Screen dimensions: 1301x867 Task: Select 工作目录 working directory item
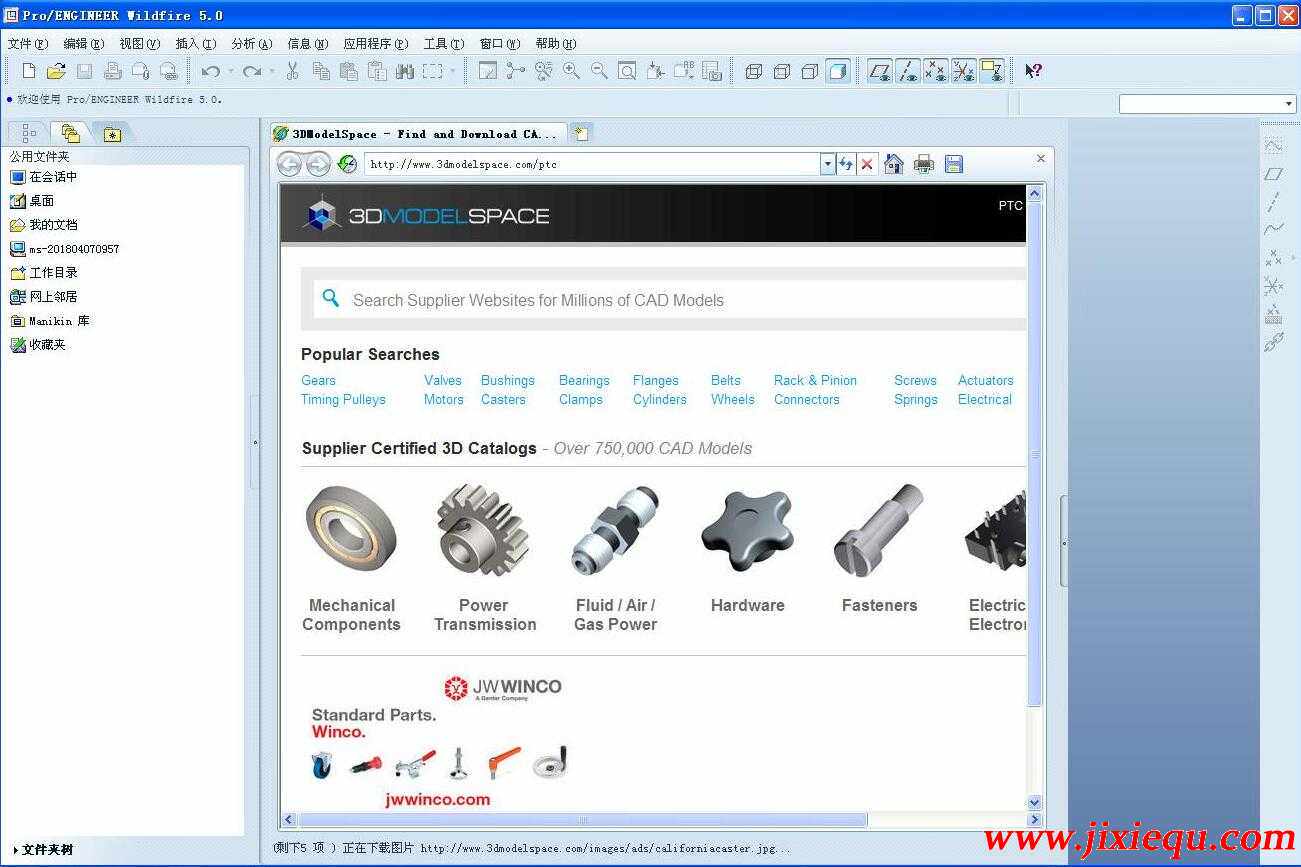(x=44, y=273)
